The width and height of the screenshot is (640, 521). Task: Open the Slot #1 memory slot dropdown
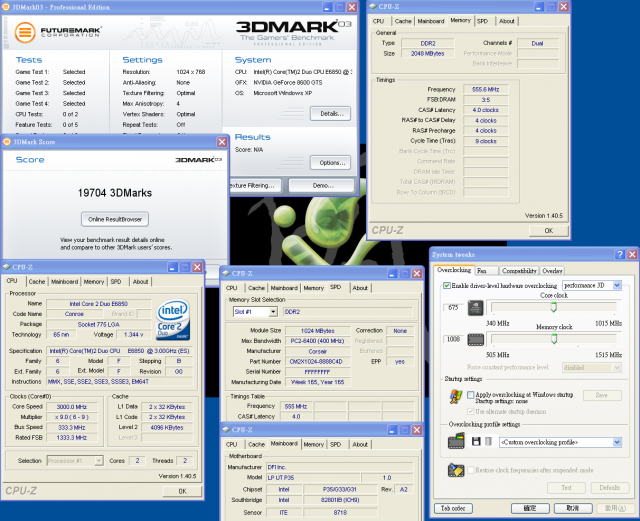(273, 312)
